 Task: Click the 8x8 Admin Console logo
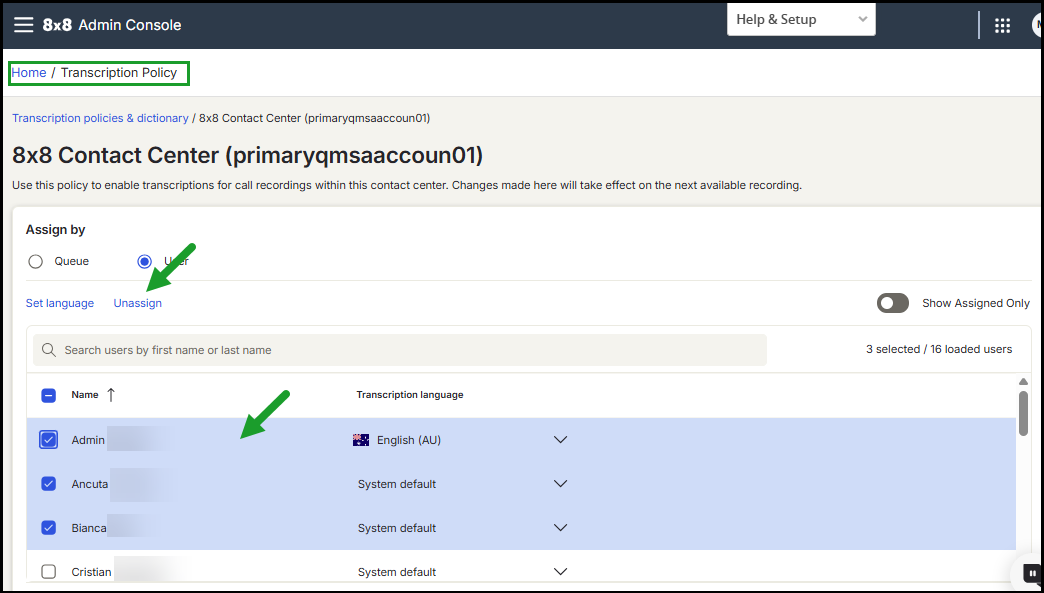pyautogui.click(x=112, y=25)
